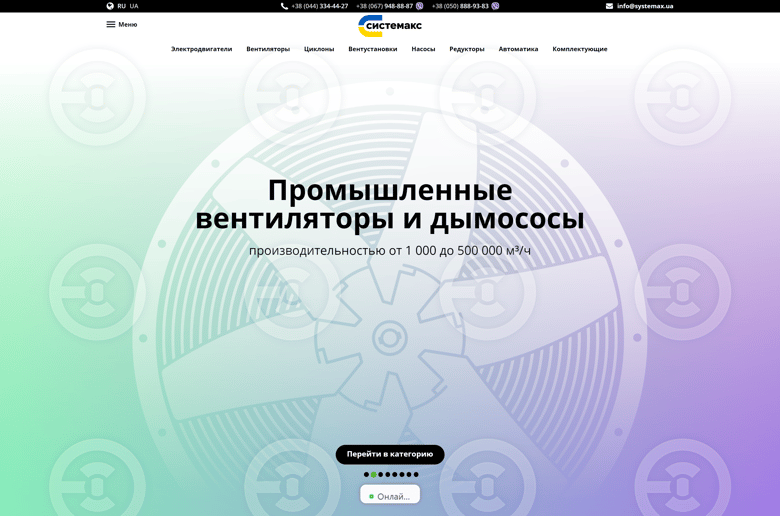The image size is (780, 516).
Task: Switch site language to UA
Action: pyautogui.click(x=134, y=6)
